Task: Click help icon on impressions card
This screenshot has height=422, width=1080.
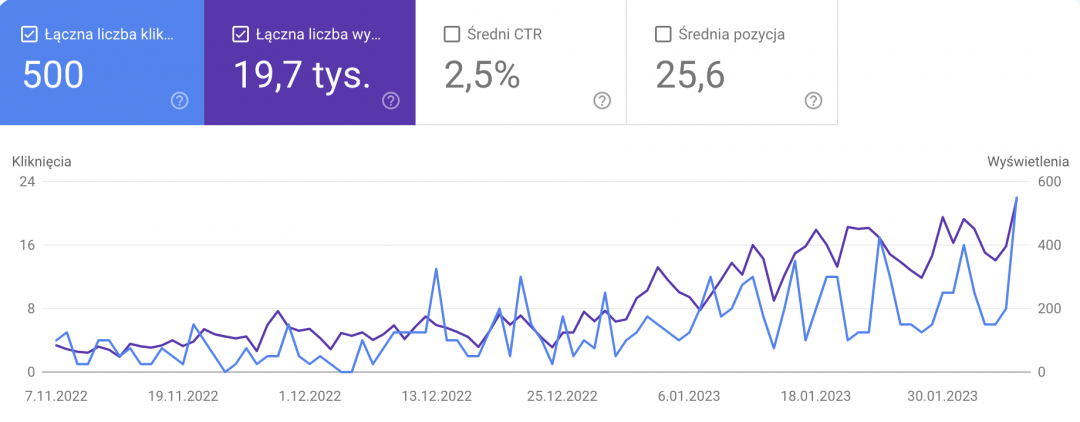Action: click(391, 100)
